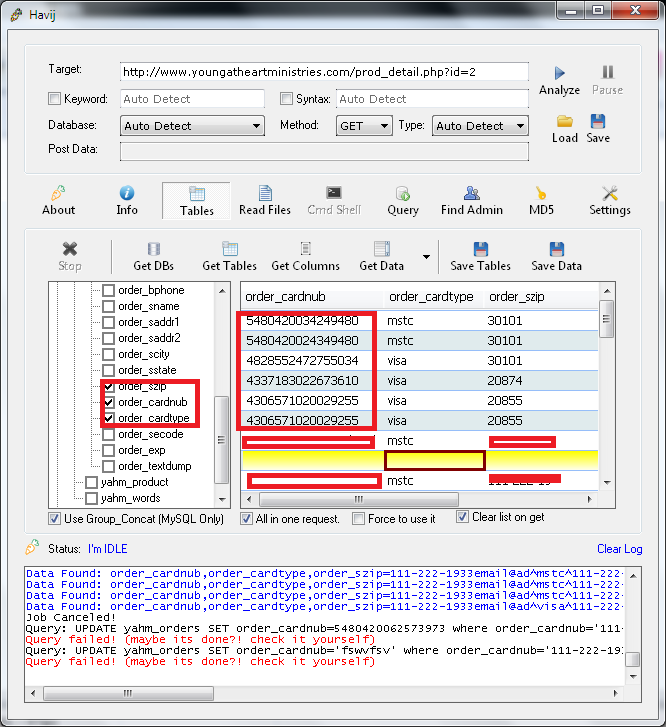Click the log panel scroll up arrow
The width and height of the screenshot is (666, 727).
633,576
